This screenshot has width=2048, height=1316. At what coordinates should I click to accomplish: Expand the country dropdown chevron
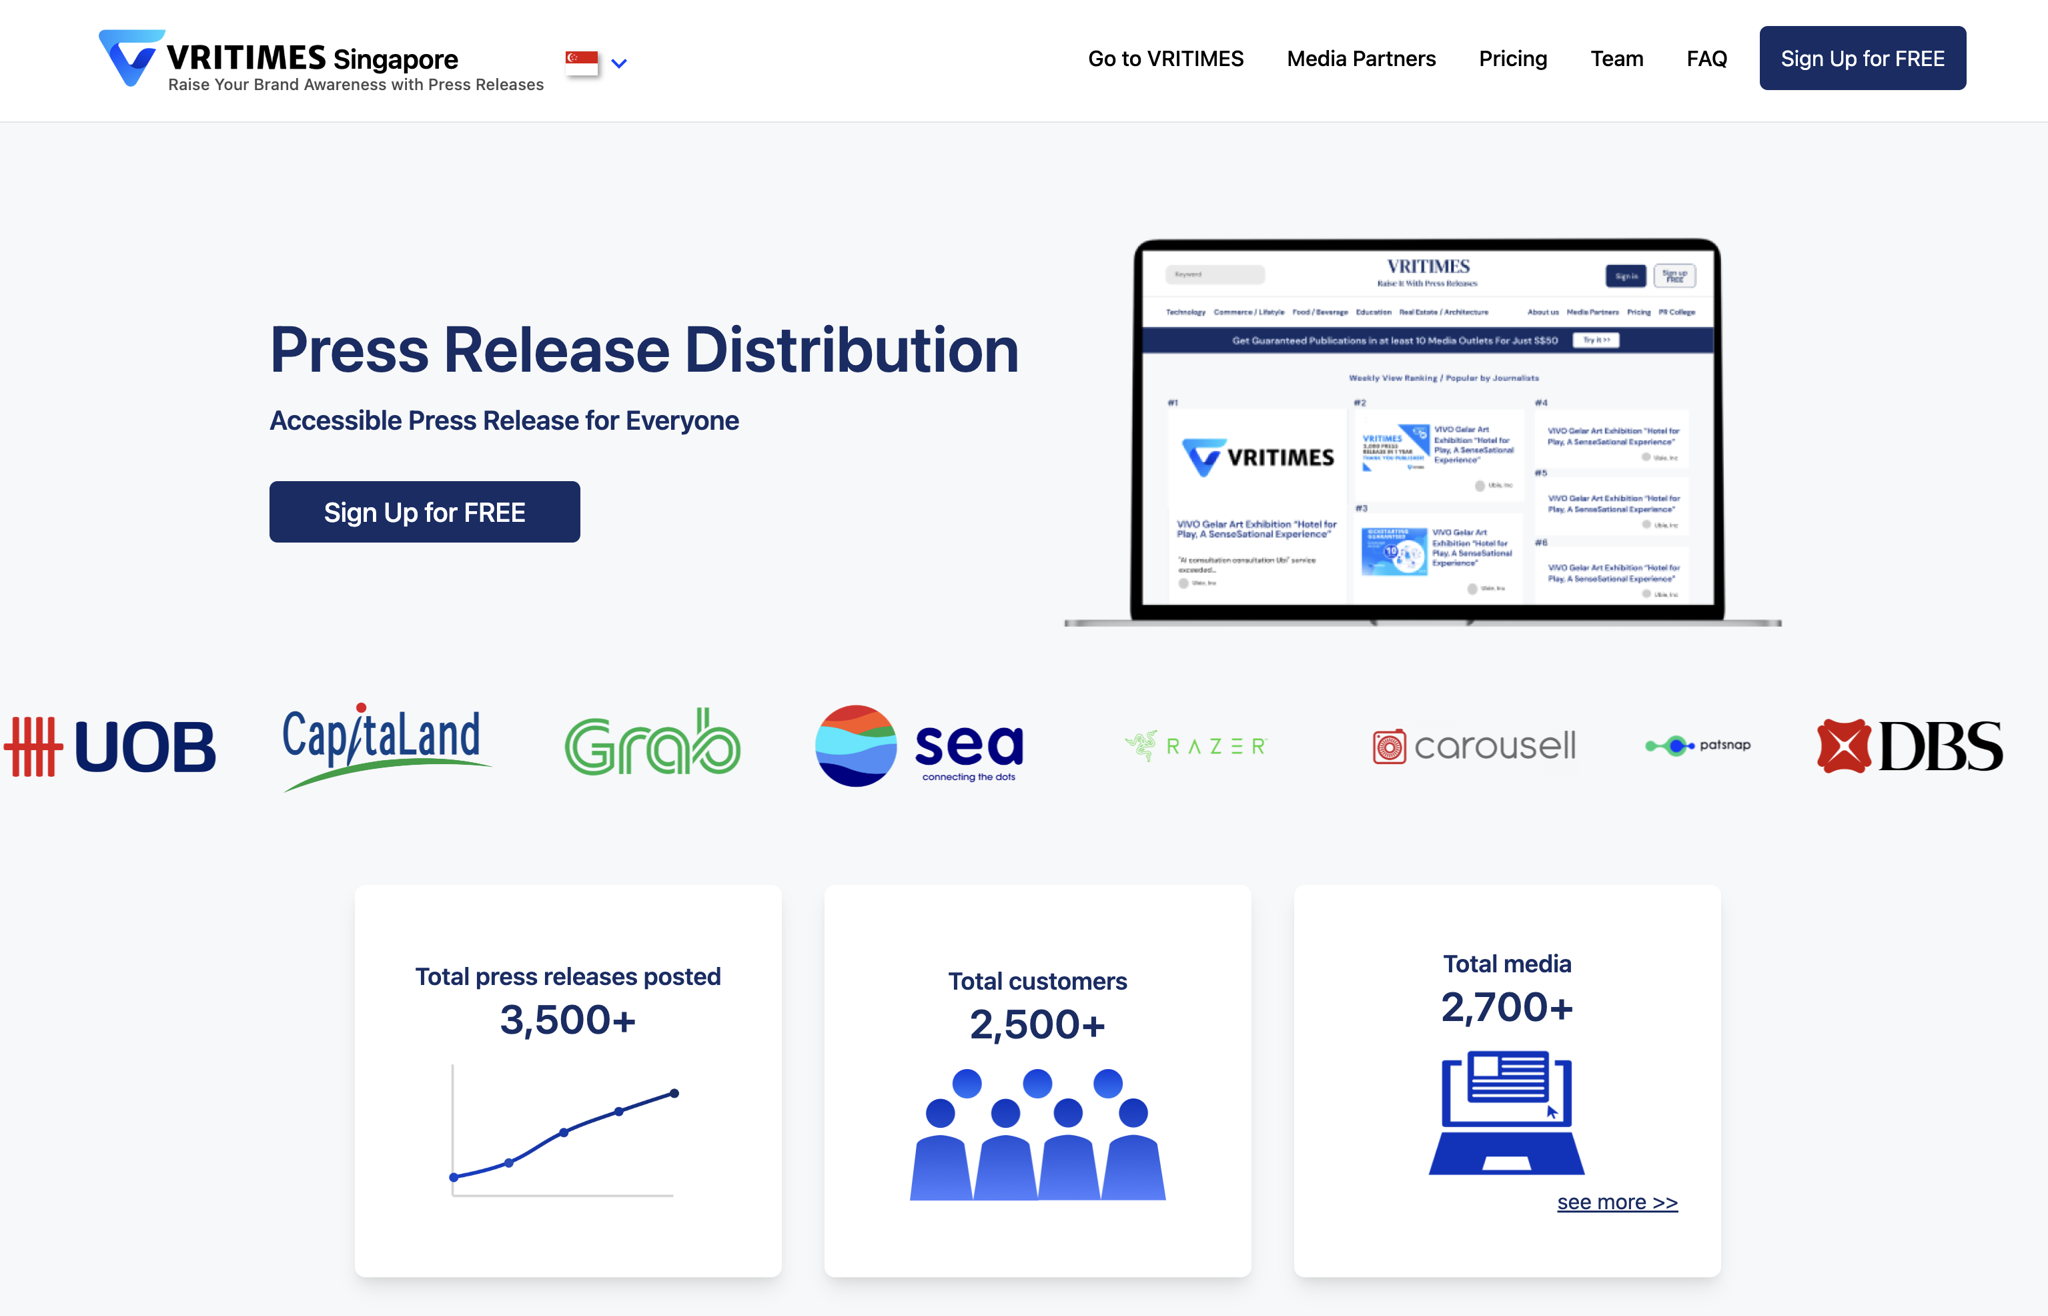[x=619, y=63]
